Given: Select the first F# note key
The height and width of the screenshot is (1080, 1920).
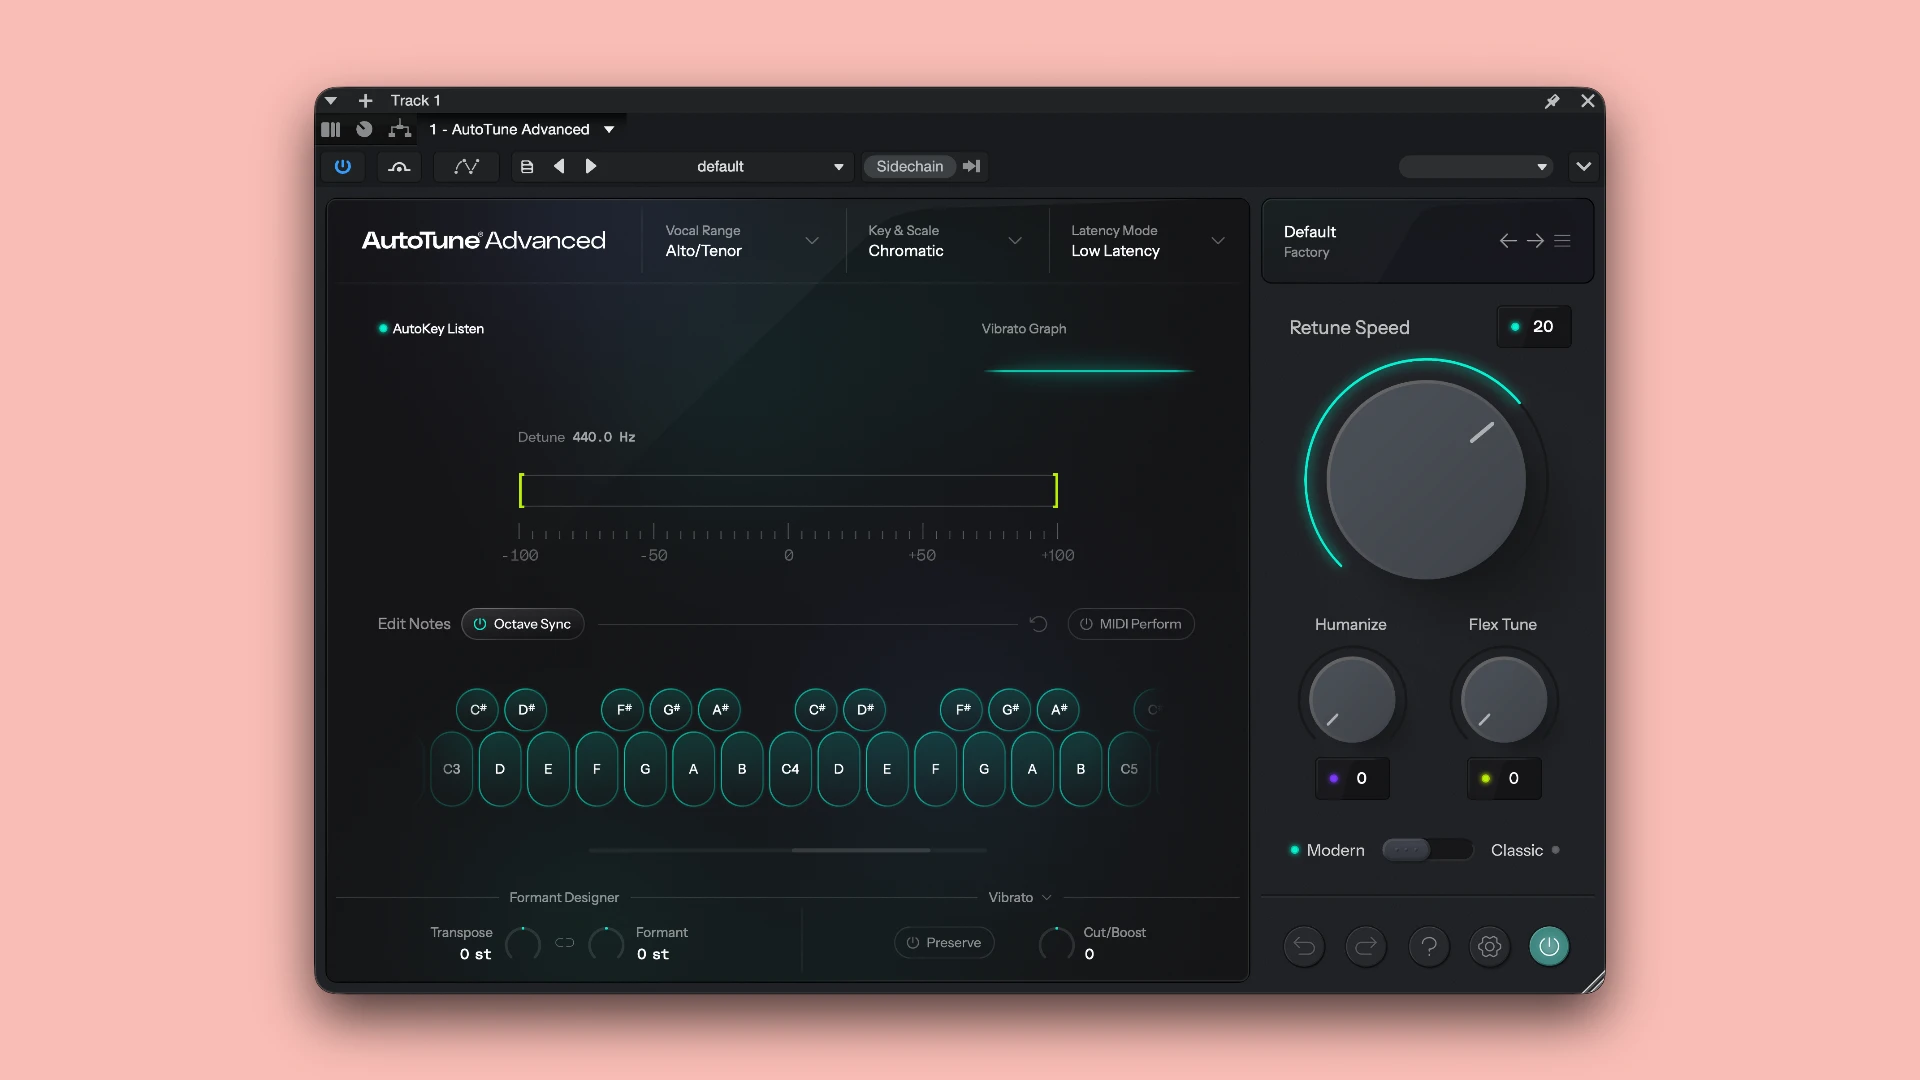Looking at the screenshot, I should pos(624,709).
